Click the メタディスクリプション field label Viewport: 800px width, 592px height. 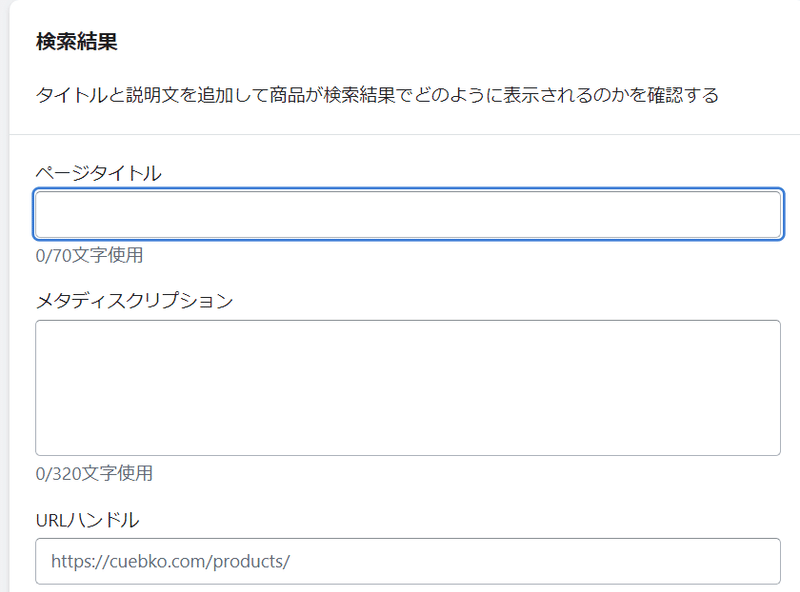click(x=134, y=300)
